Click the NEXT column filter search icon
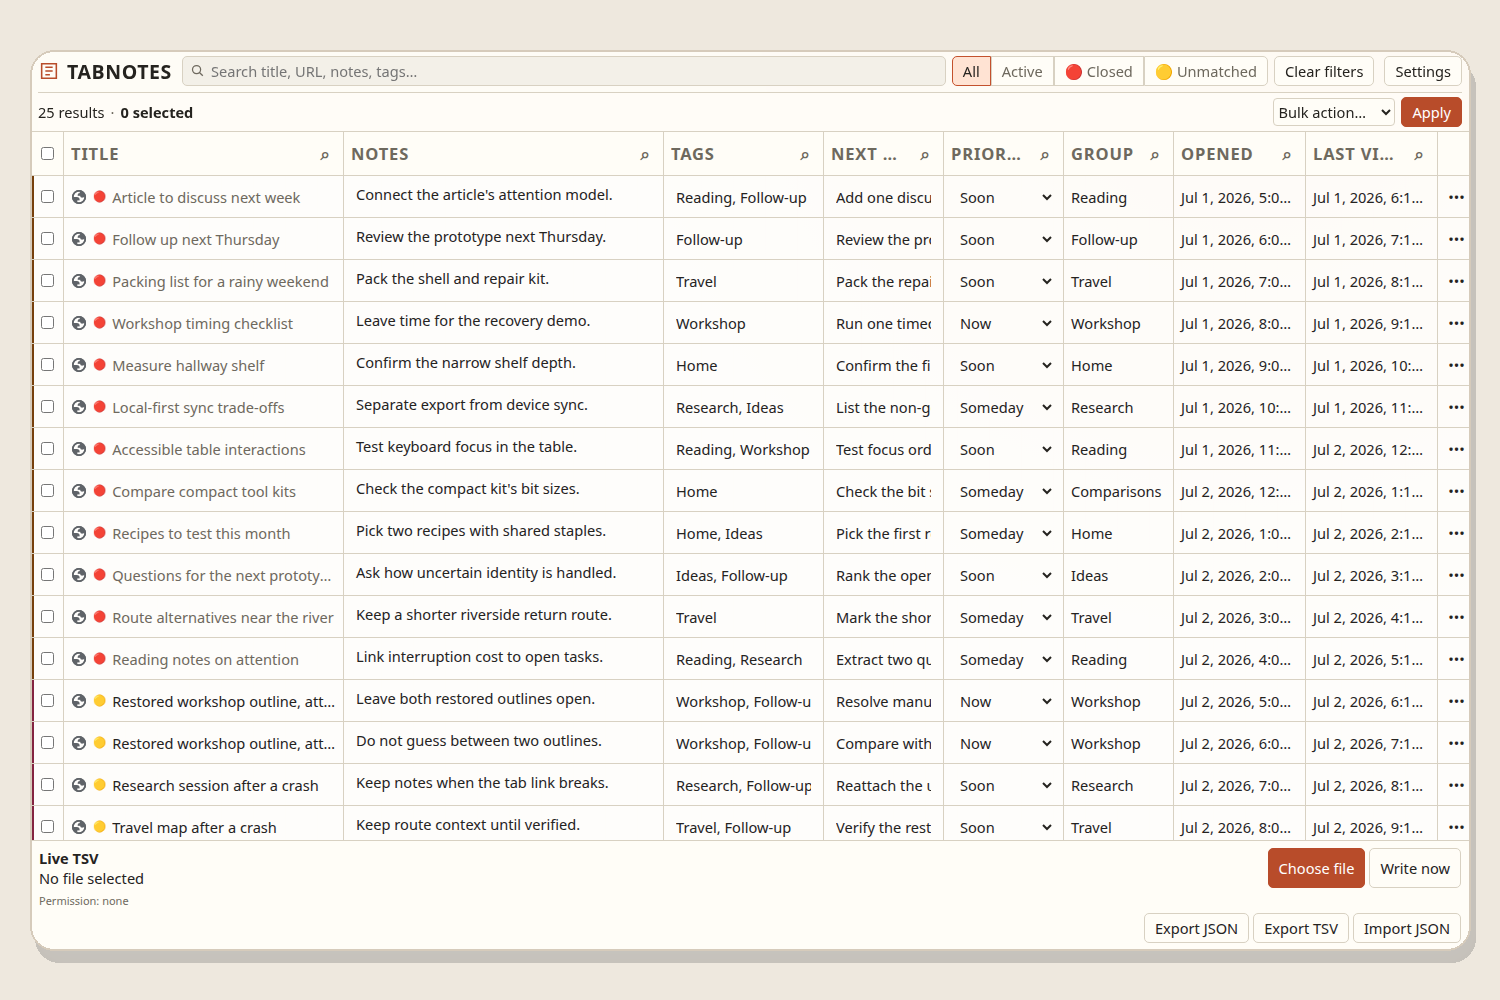Viewport: 1500px width, 1000px height. point(925,155)
